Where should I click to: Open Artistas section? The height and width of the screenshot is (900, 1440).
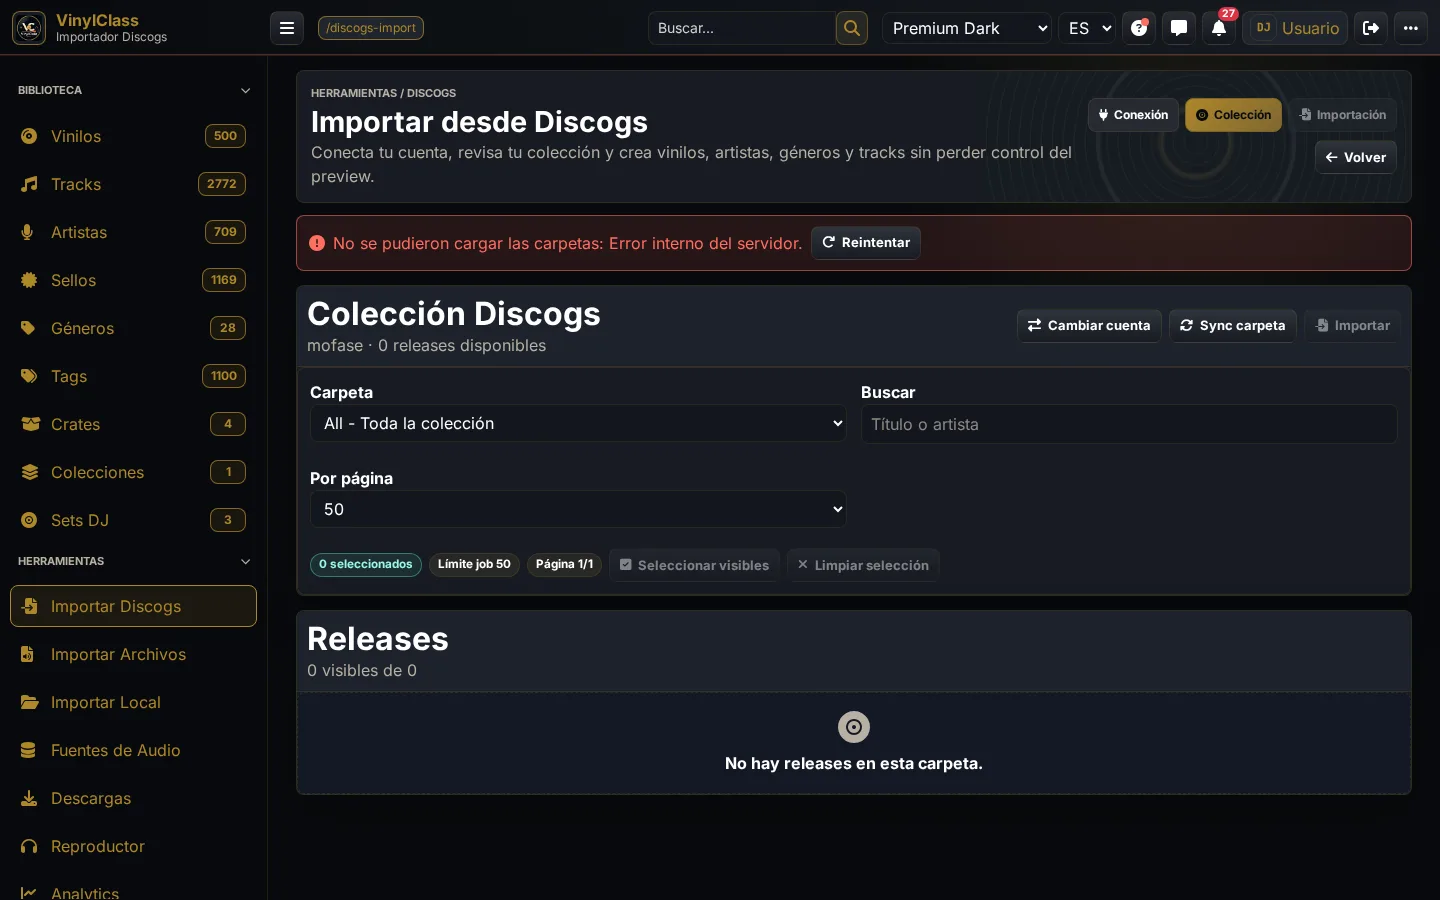coord(133,232)
